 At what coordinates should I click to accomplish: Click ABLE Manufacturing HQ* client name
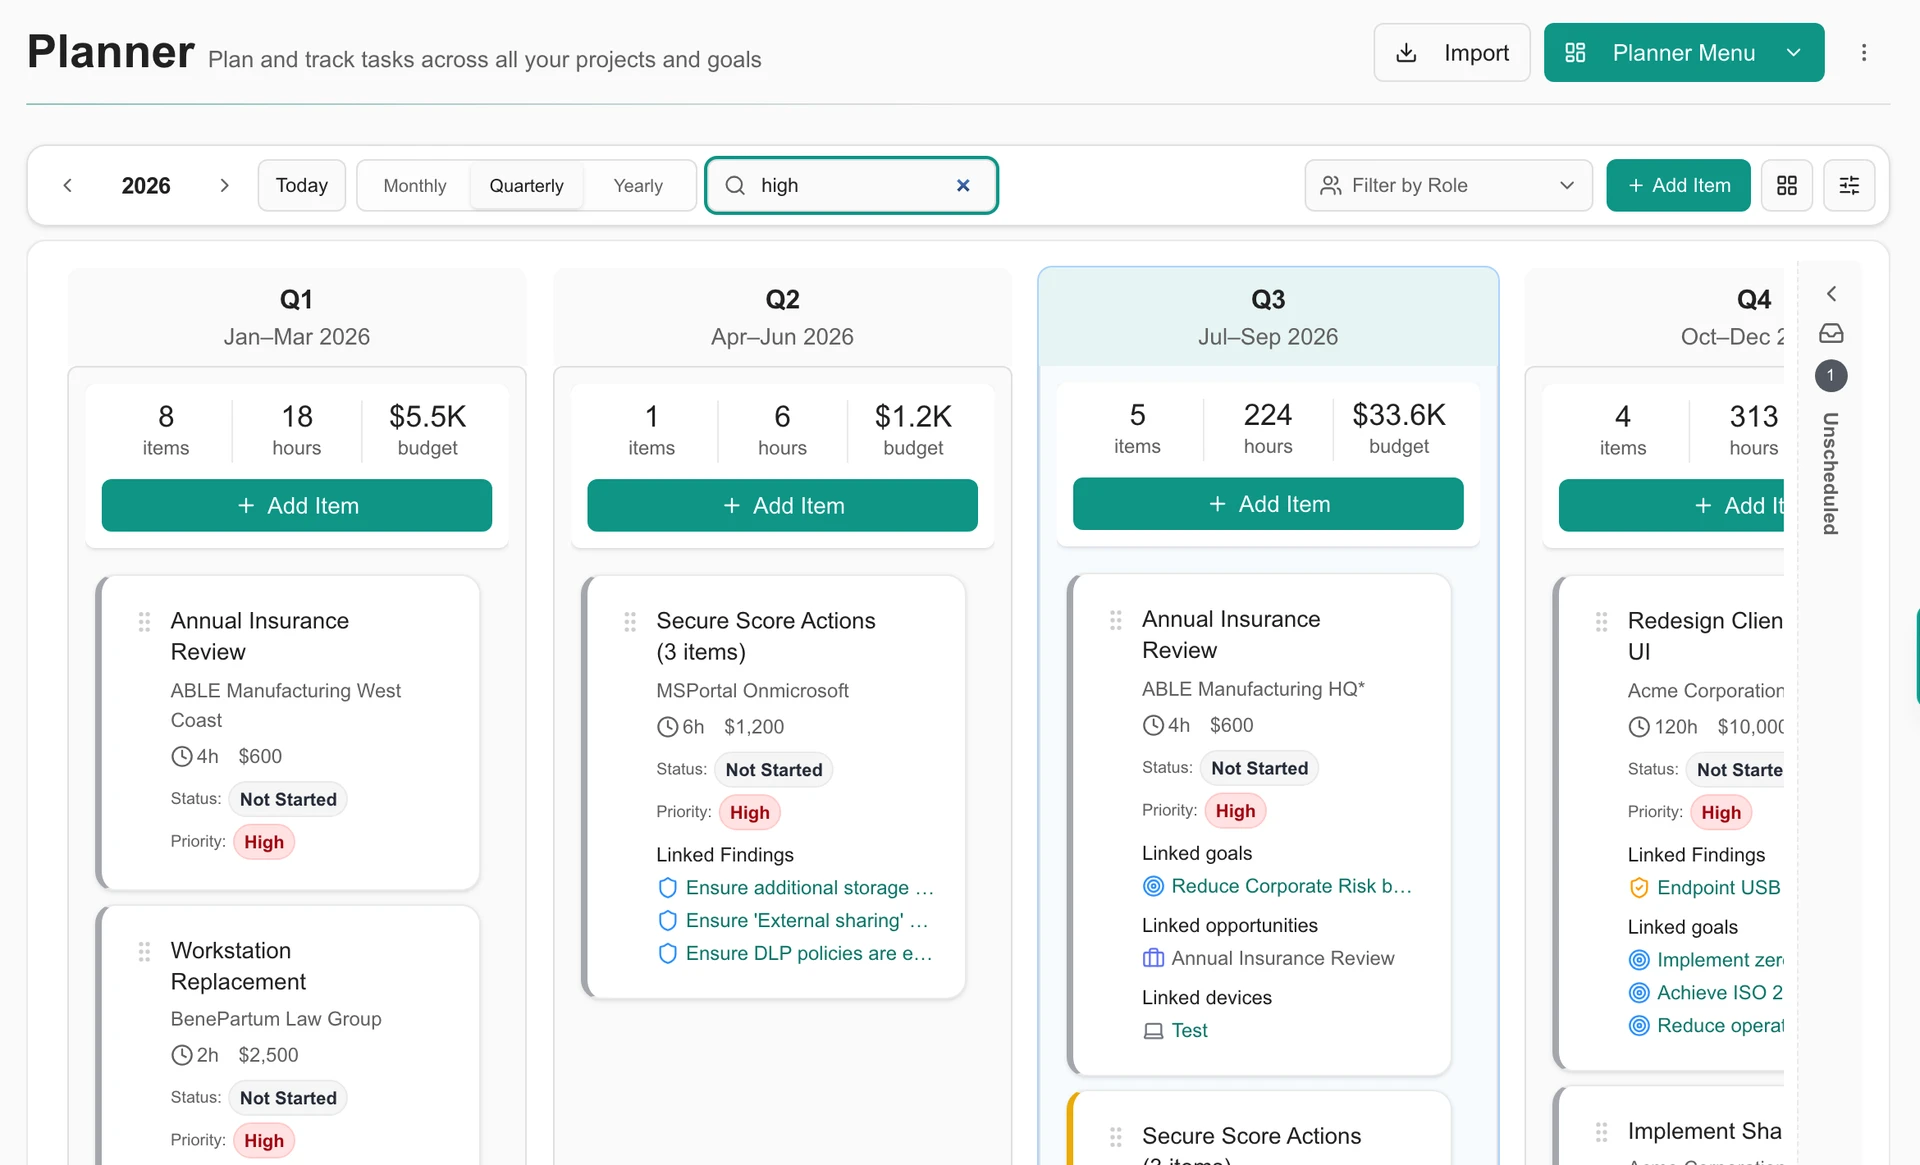1253,689
